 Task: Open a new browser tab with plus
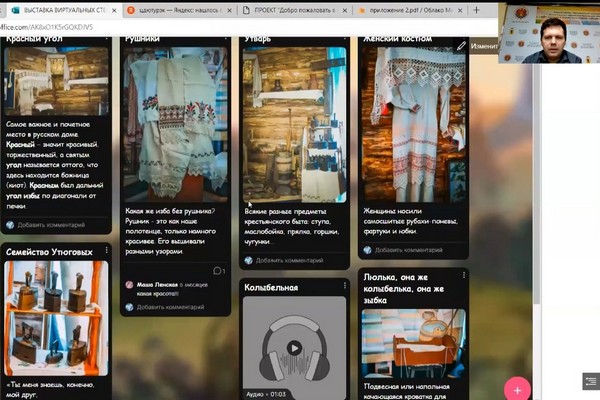pos(476,10)
